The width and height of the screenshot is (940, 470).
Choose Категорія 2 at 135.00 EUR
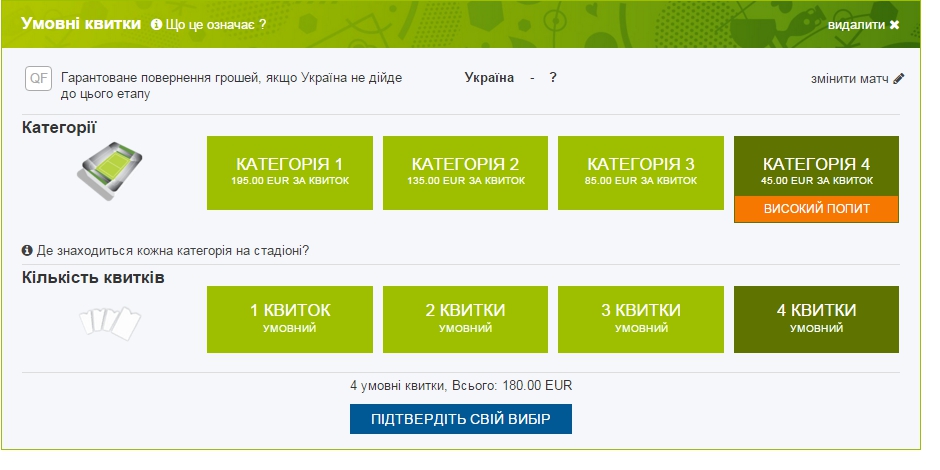point(465,172)
